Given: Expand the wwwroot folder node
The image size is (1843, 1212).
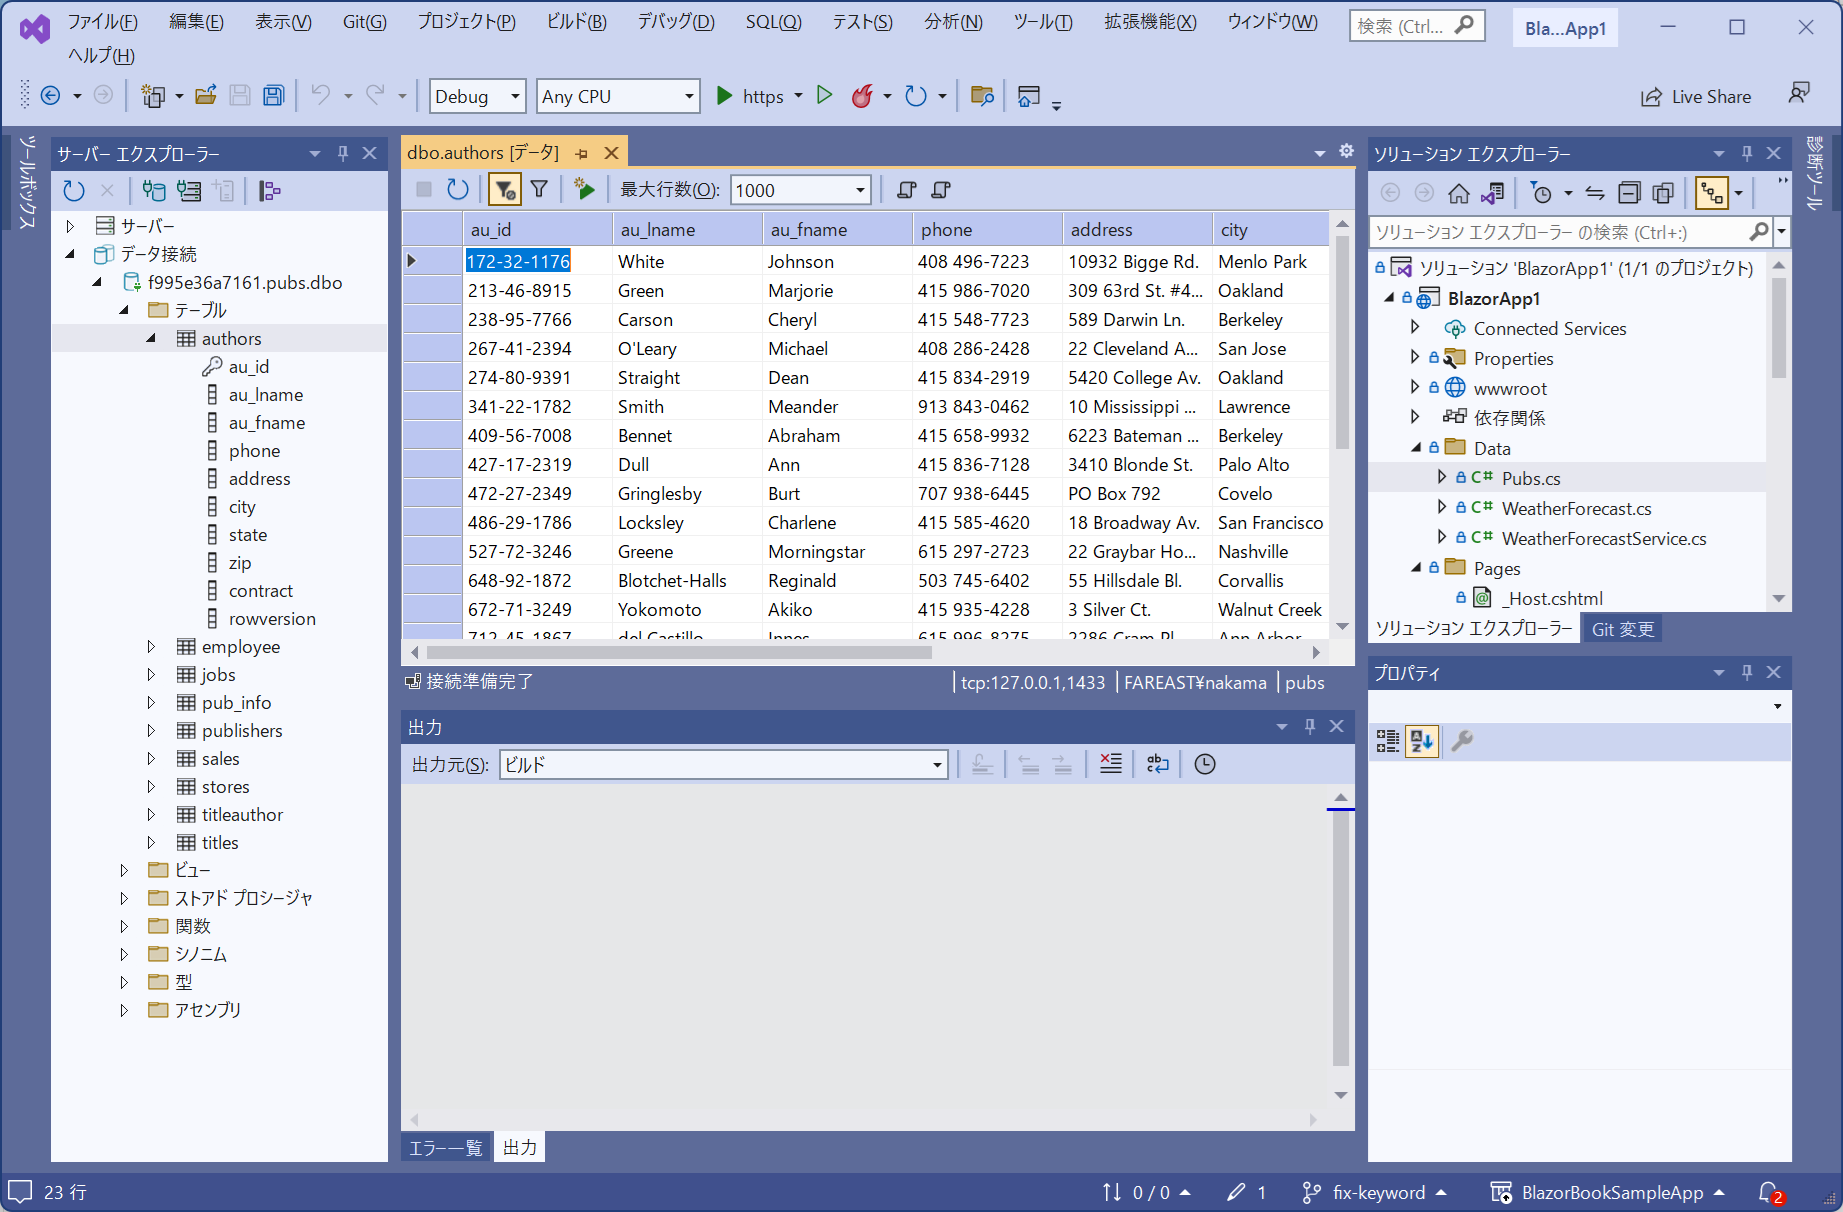Looking at the screenshot, I should coord(1415,387).
